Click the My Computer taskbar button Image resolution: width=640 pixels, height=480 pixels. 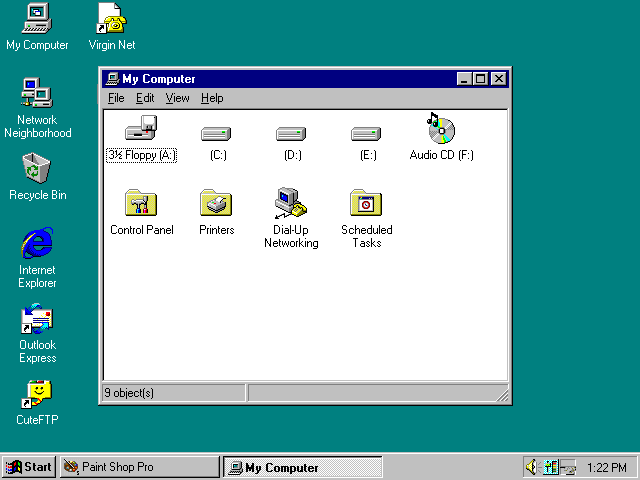(302, 467)
